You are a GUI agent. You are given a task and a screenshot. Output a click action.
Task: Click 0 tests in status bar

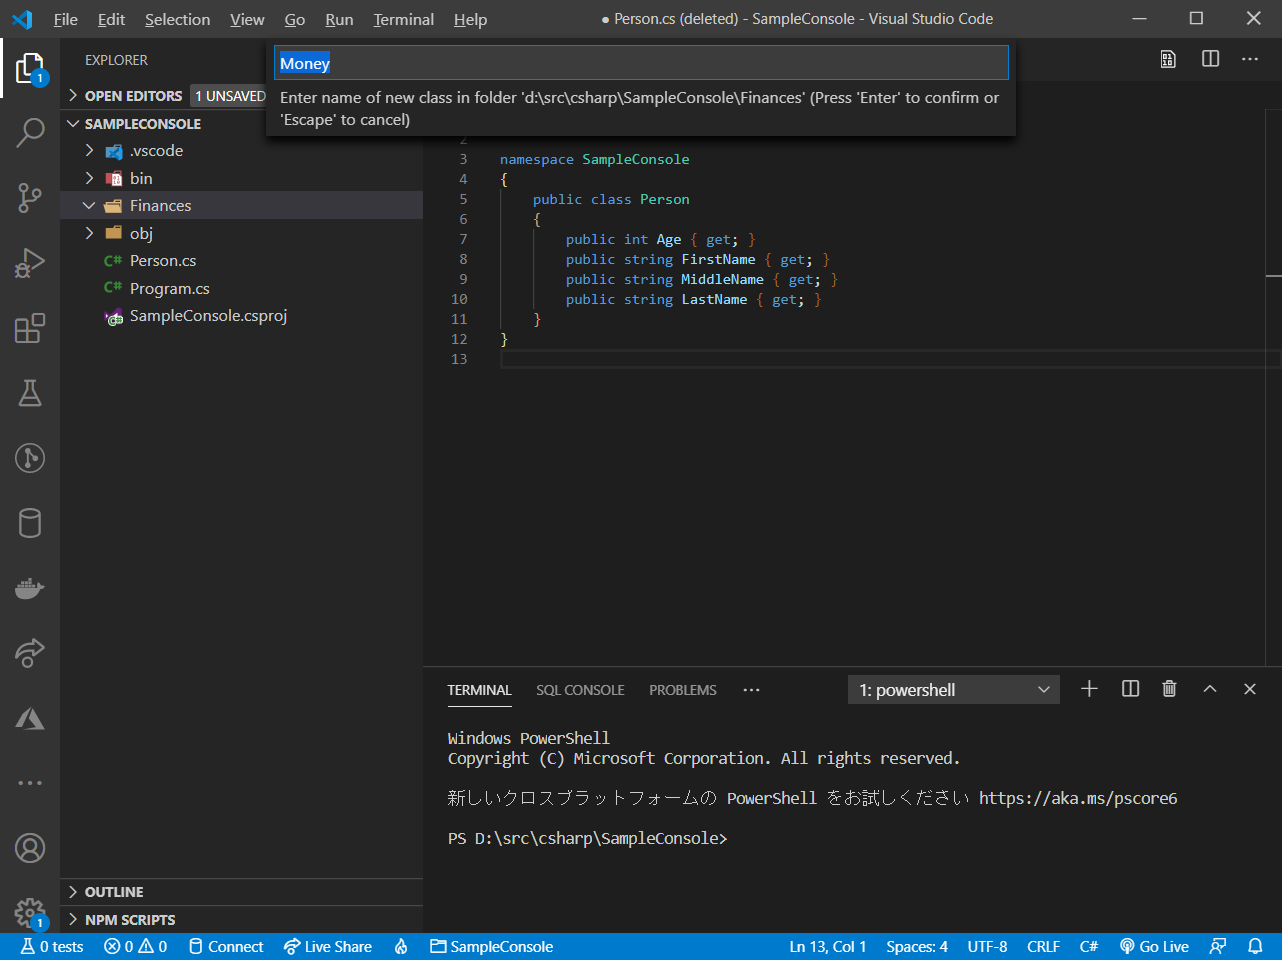click(x=52, y=946)
